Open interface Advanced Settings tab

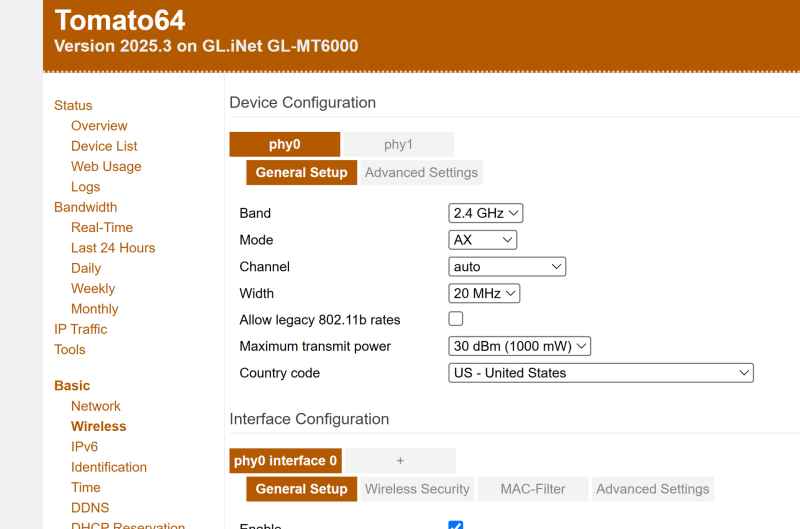(x=653, y=489)
